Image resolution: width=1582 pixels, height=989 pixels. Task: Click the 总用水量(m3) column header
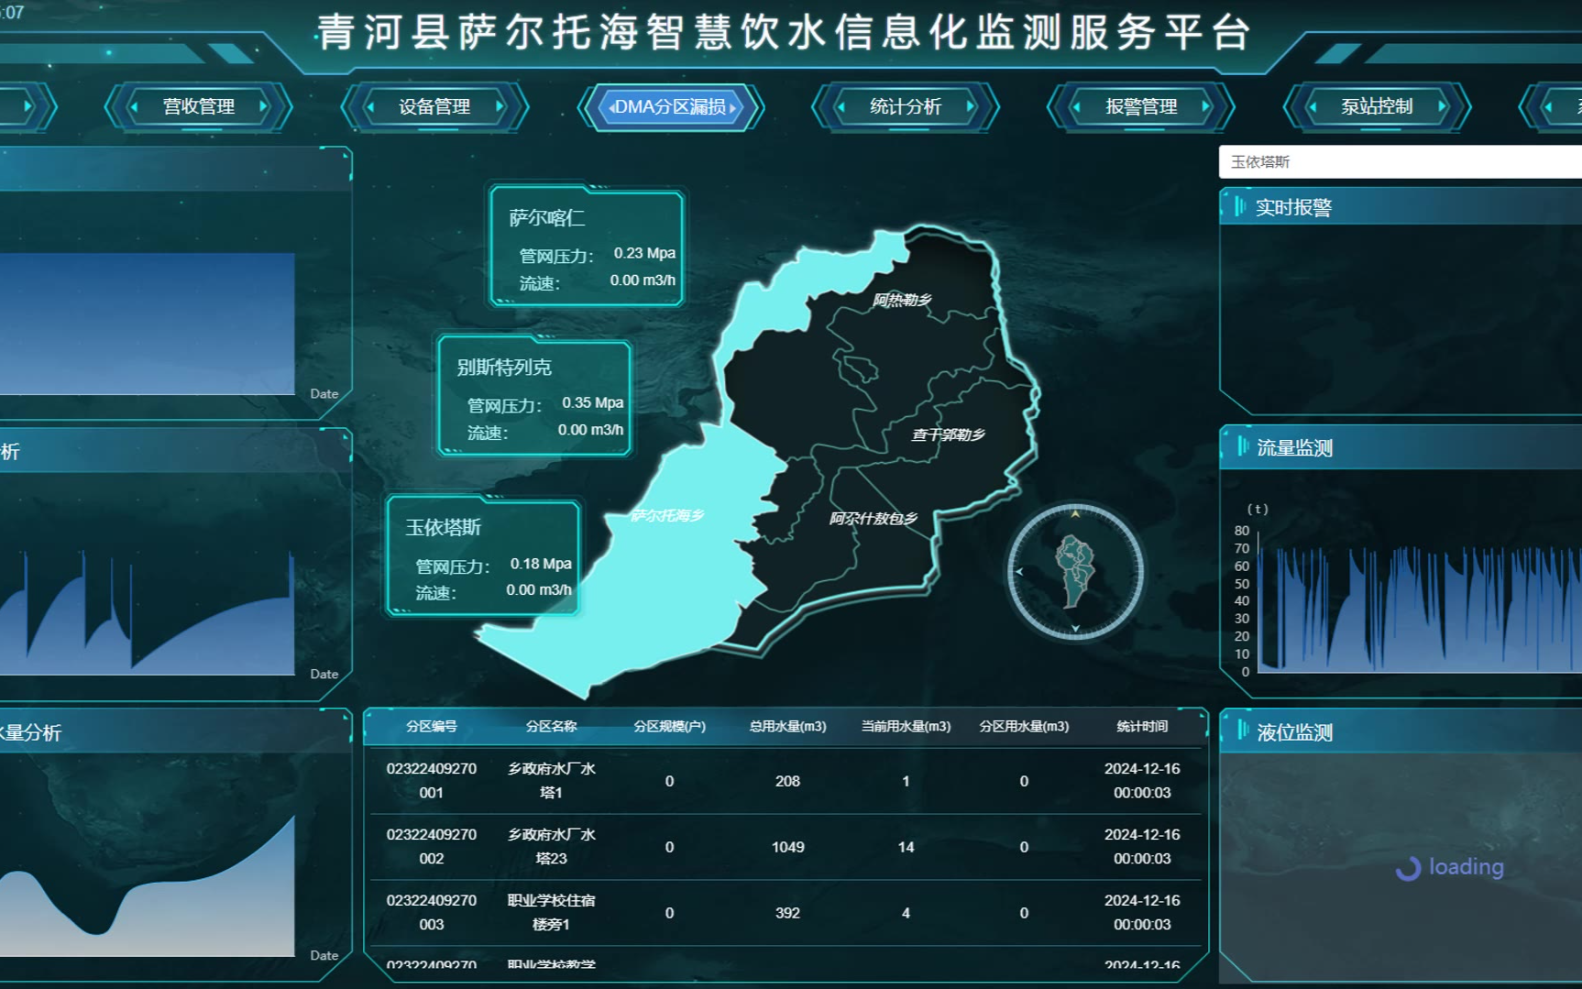[x=787, y=726]
